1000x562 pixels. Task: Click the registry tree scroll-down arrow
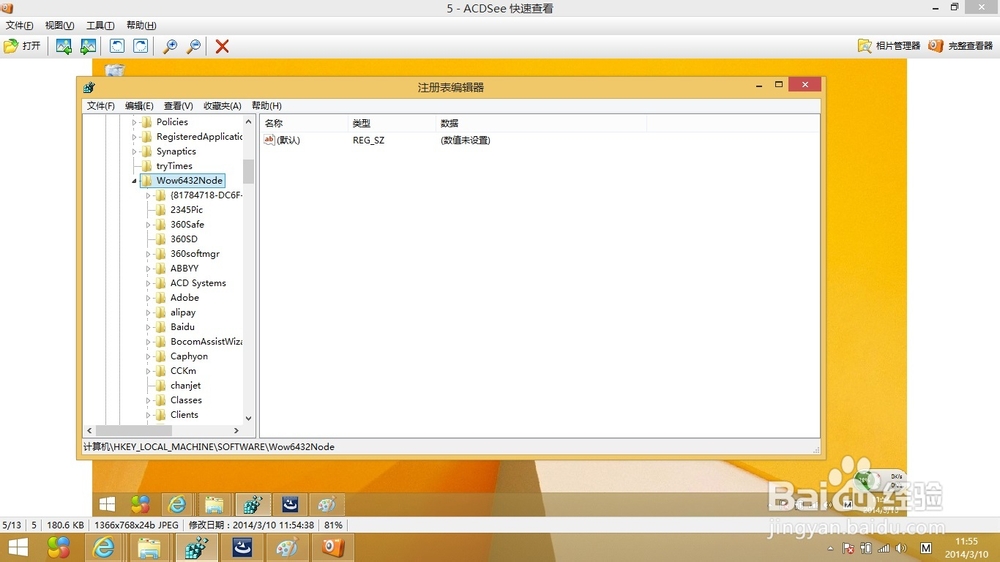pyautogui.click(x=248, y=418)
